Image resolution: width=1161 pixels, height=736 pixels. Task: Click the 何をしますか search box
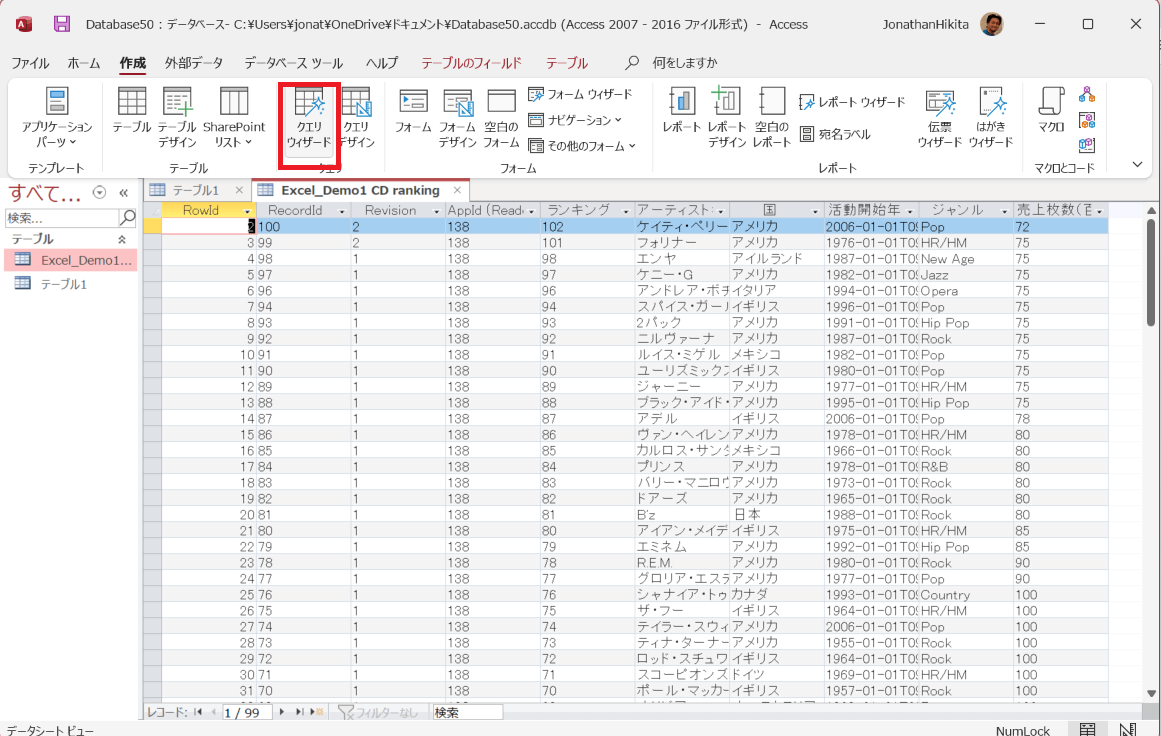tap(684, 63)
